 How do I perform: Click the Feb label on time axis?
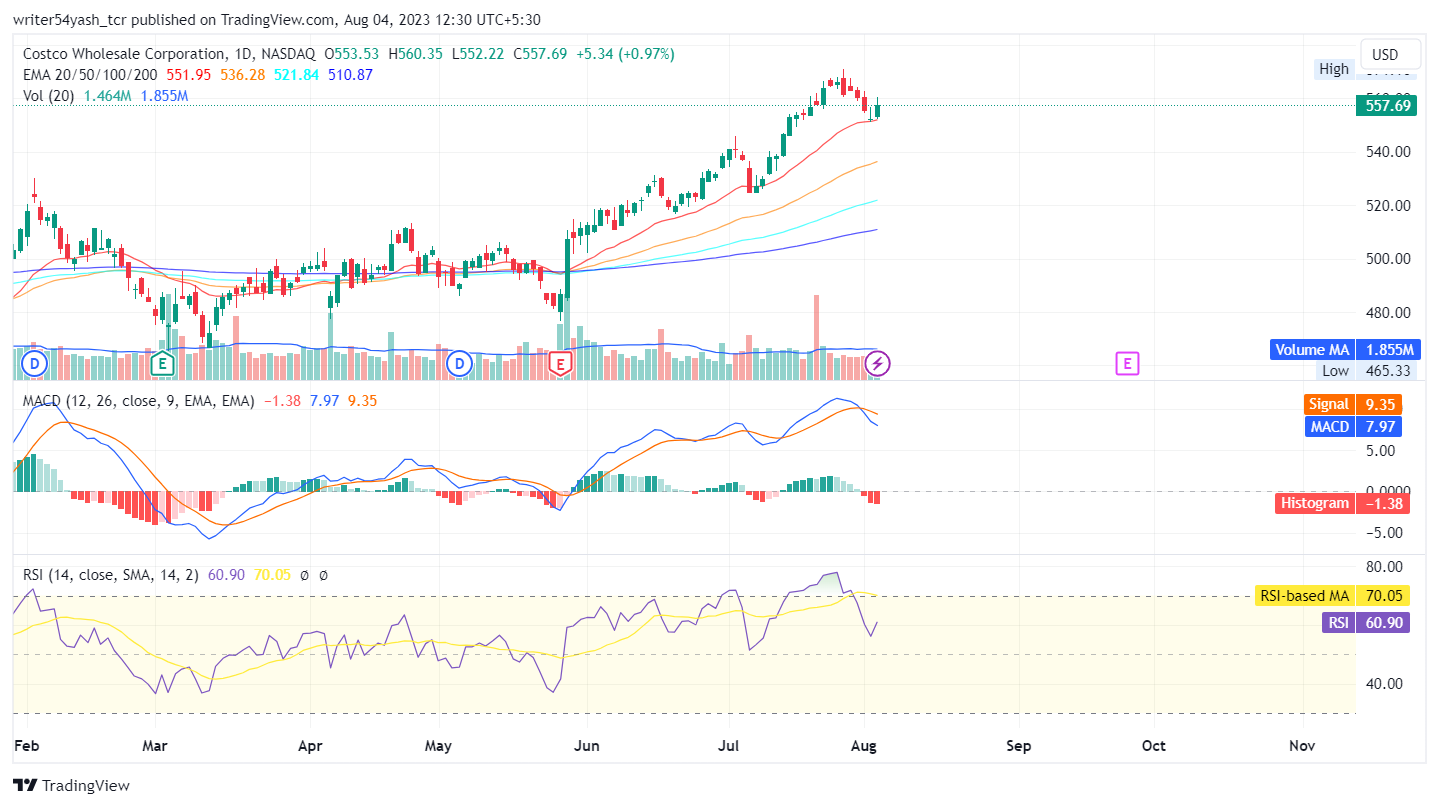pyautogui.click(x=27, y=746)
